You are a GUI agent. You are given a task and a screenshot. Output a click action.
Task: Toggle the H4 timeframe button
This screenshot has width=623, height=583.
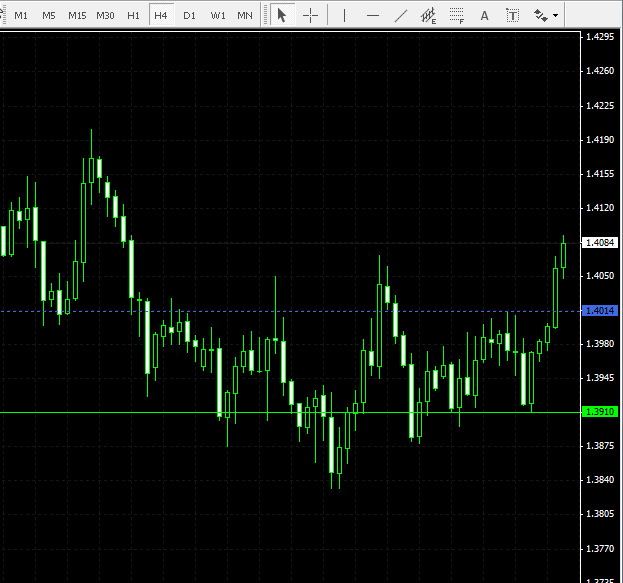pos(161,15)
